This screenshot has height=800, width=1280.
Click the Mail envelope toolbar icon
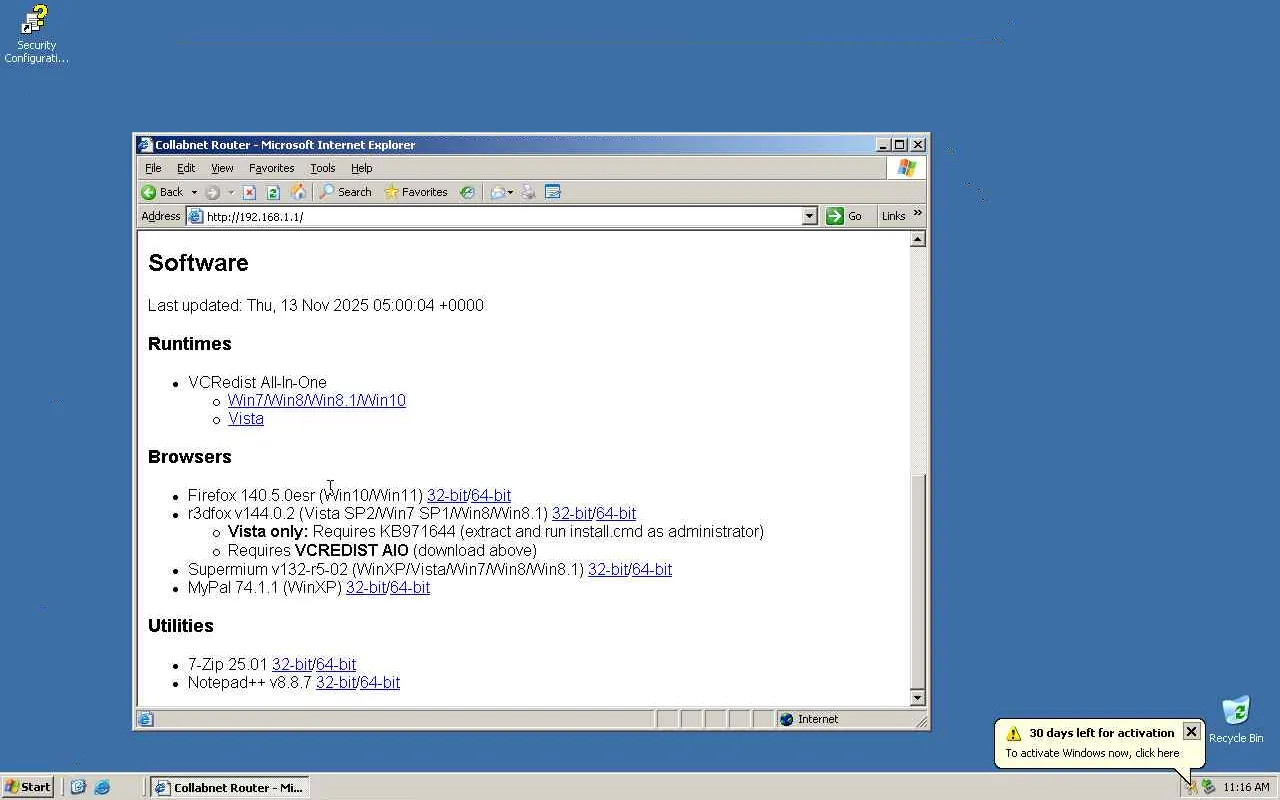(x=497, y=192)
